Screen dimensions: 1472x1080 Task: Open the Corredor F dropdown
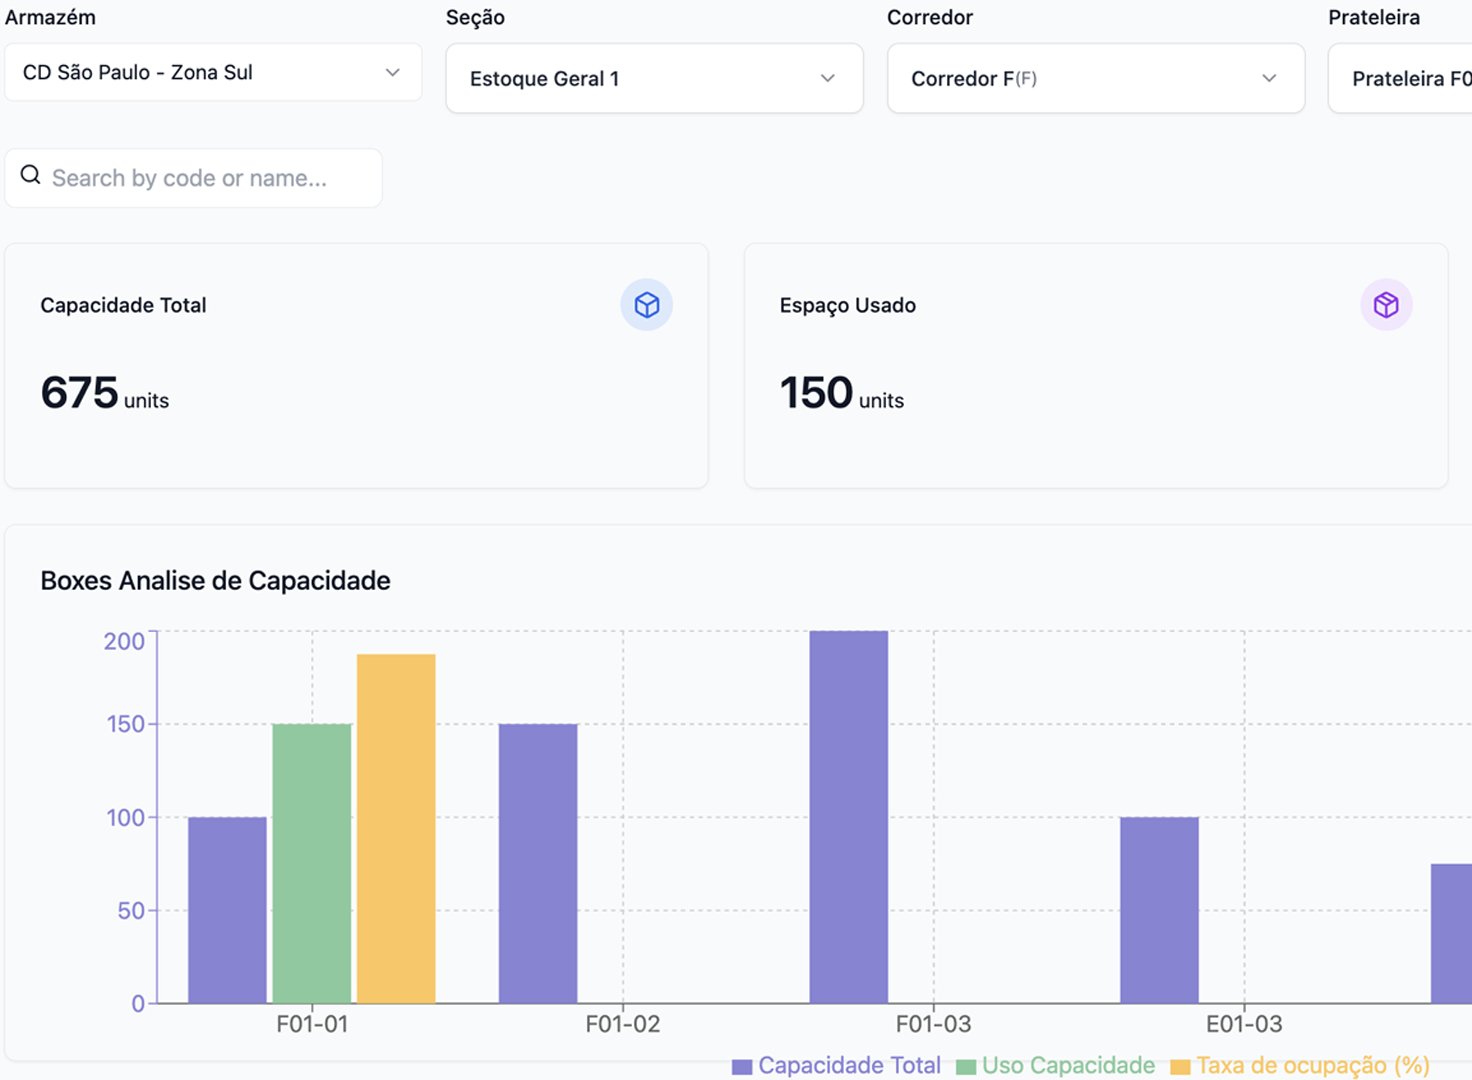(1095, 79)
